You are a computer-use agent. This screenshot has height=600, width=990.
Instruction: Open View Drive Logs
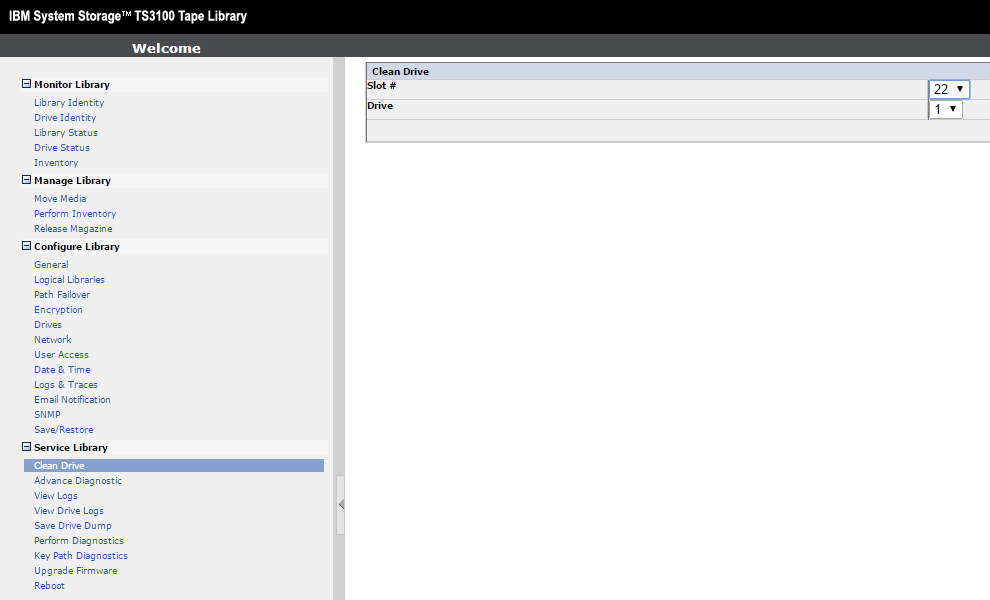click(69, 511)
